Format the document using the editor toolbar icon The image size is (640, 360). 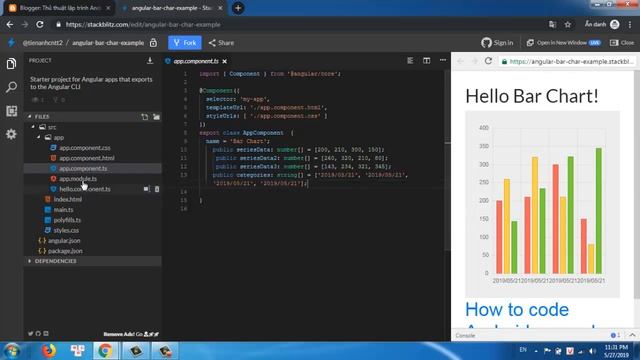point(410,60)
